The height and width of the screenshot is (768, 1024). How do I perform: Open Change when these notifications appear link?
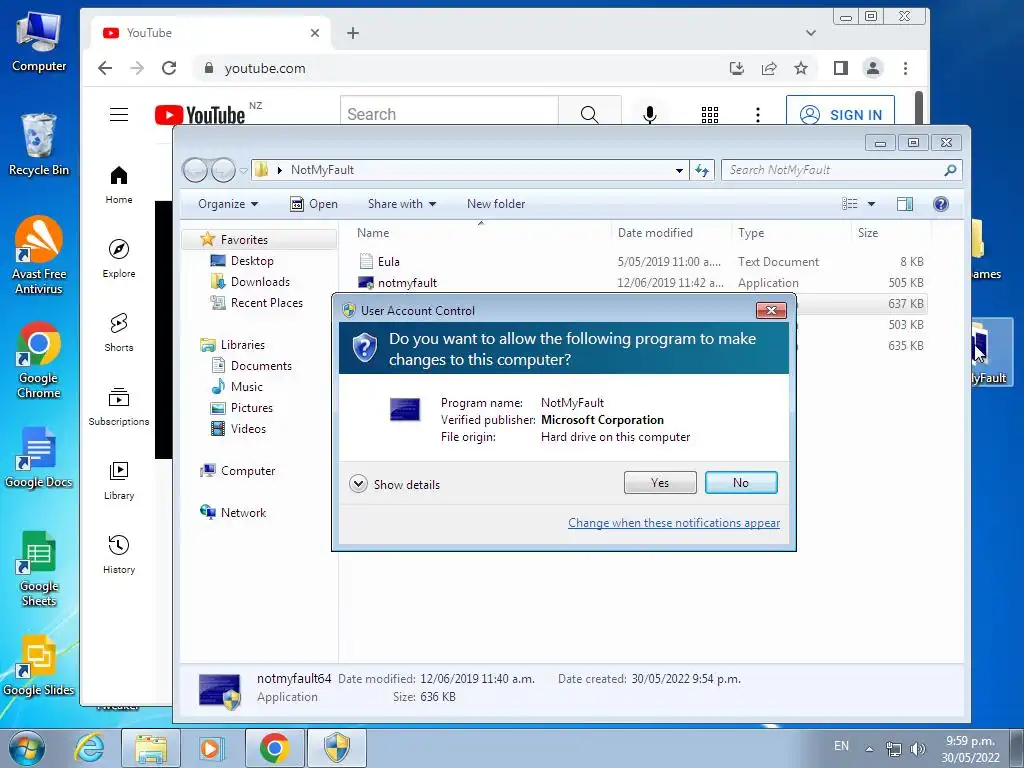coord(673,522)
